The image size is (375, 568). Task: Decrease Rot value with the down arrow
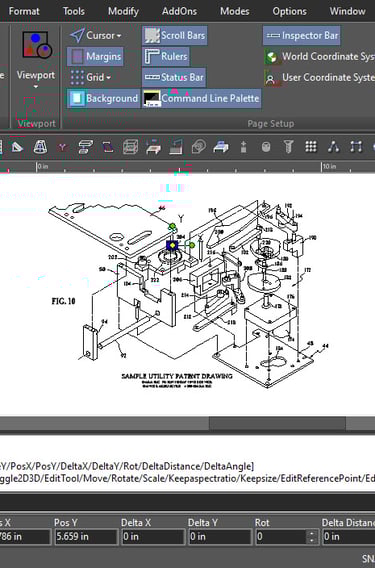(x=312, y=540)
